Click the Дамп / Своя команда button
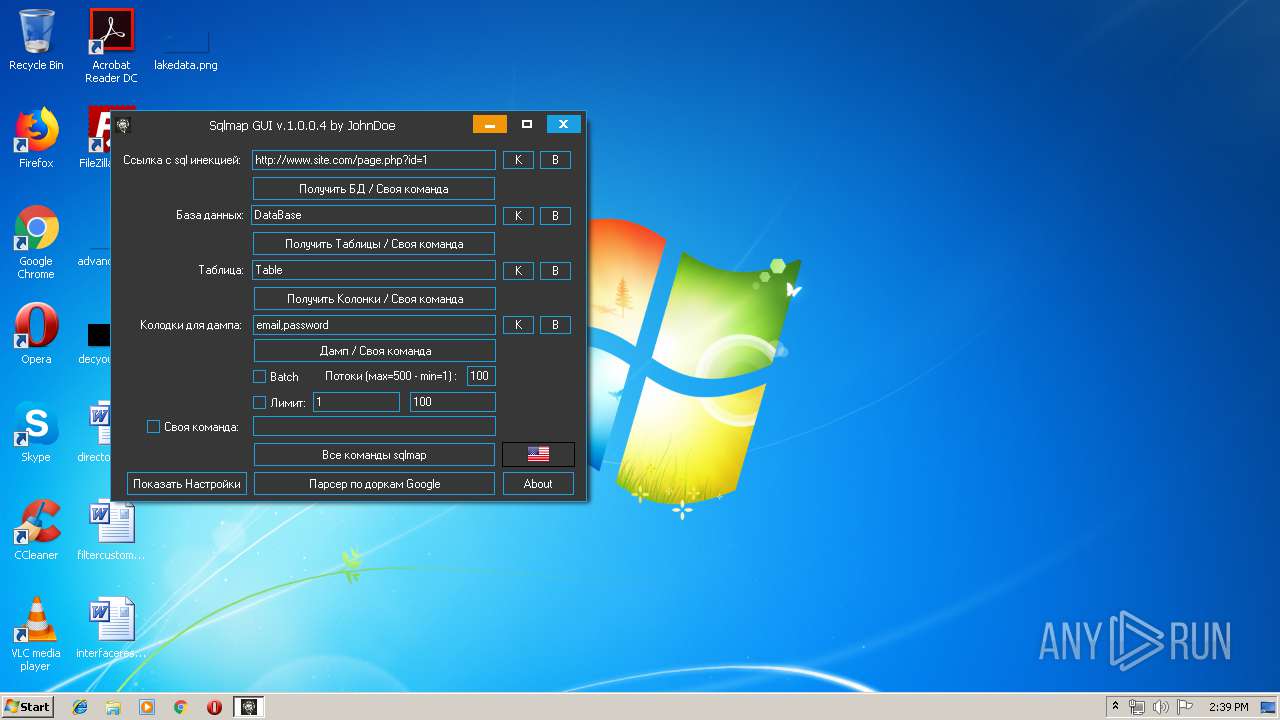The width and height of the screenshot is (1280, 720). click(375, 351)
